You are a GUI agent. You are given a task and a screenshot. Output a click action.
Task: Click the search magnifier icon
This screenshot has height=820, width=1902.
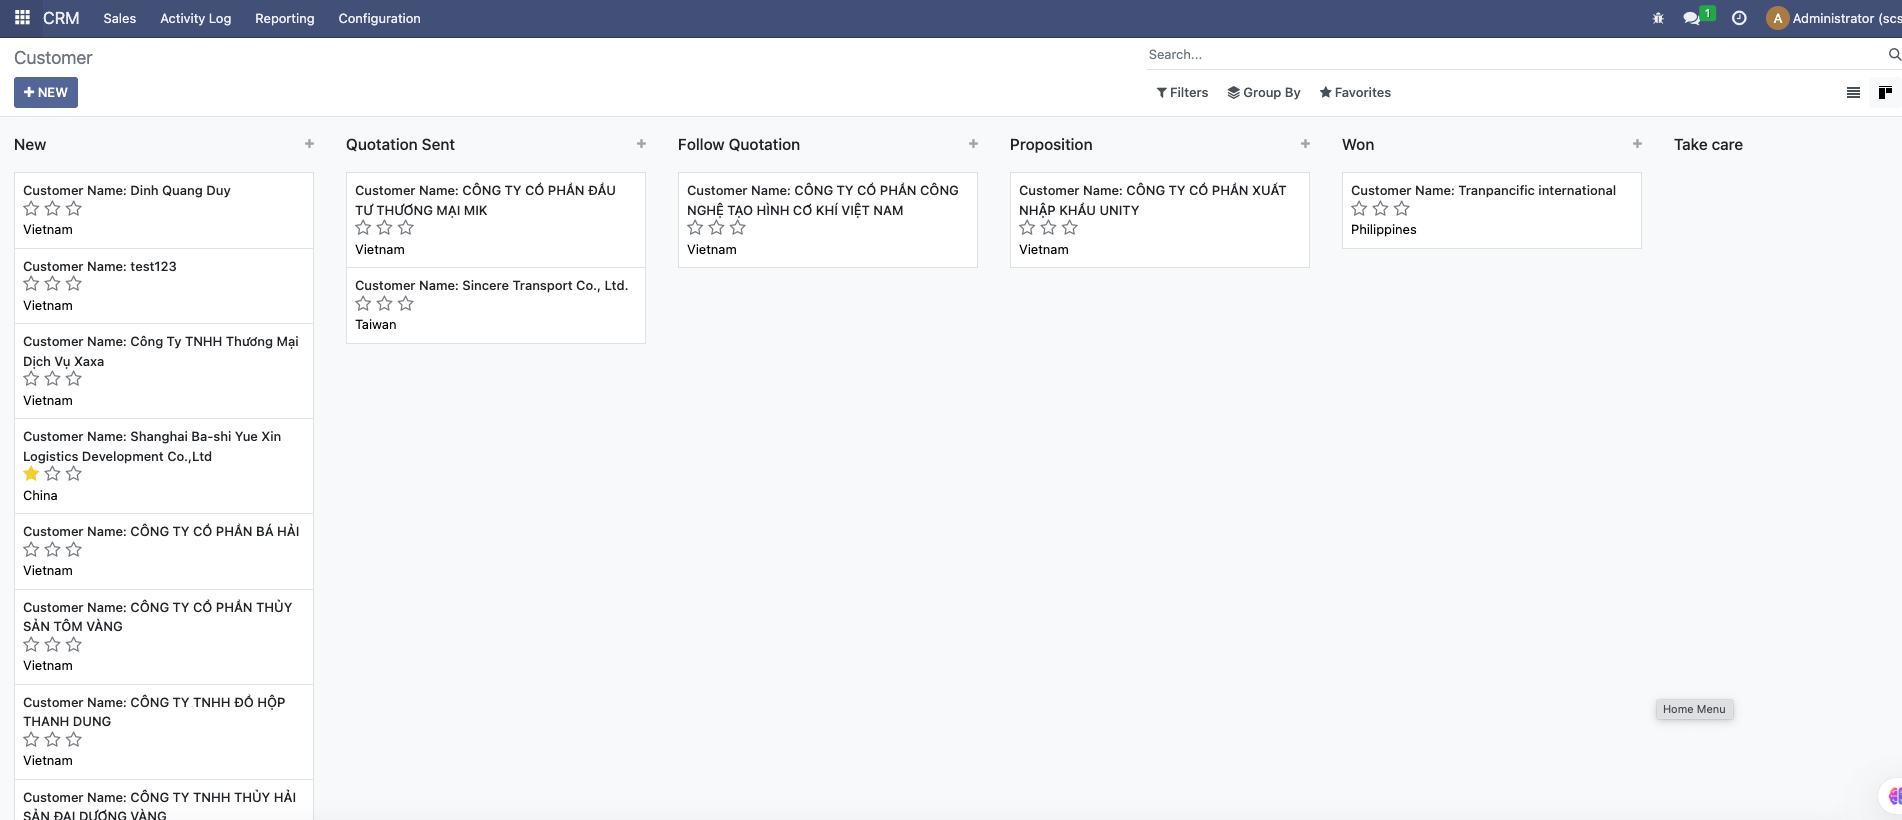[x=1893, y=54]
